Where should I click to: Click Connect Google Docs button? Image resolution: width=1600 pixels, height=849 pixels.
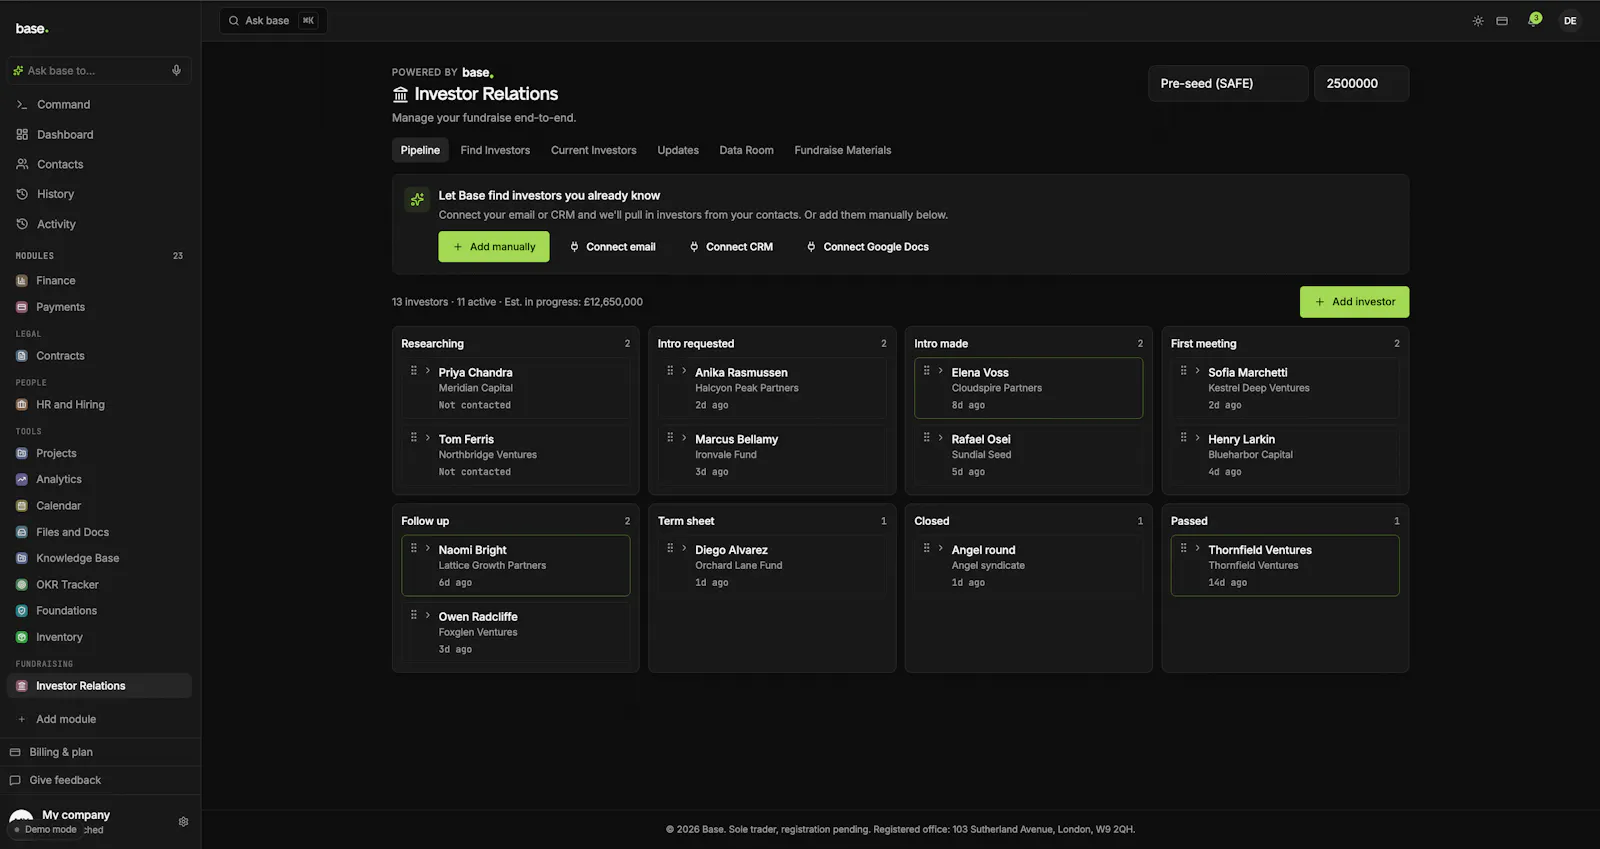tap(868, 247)
